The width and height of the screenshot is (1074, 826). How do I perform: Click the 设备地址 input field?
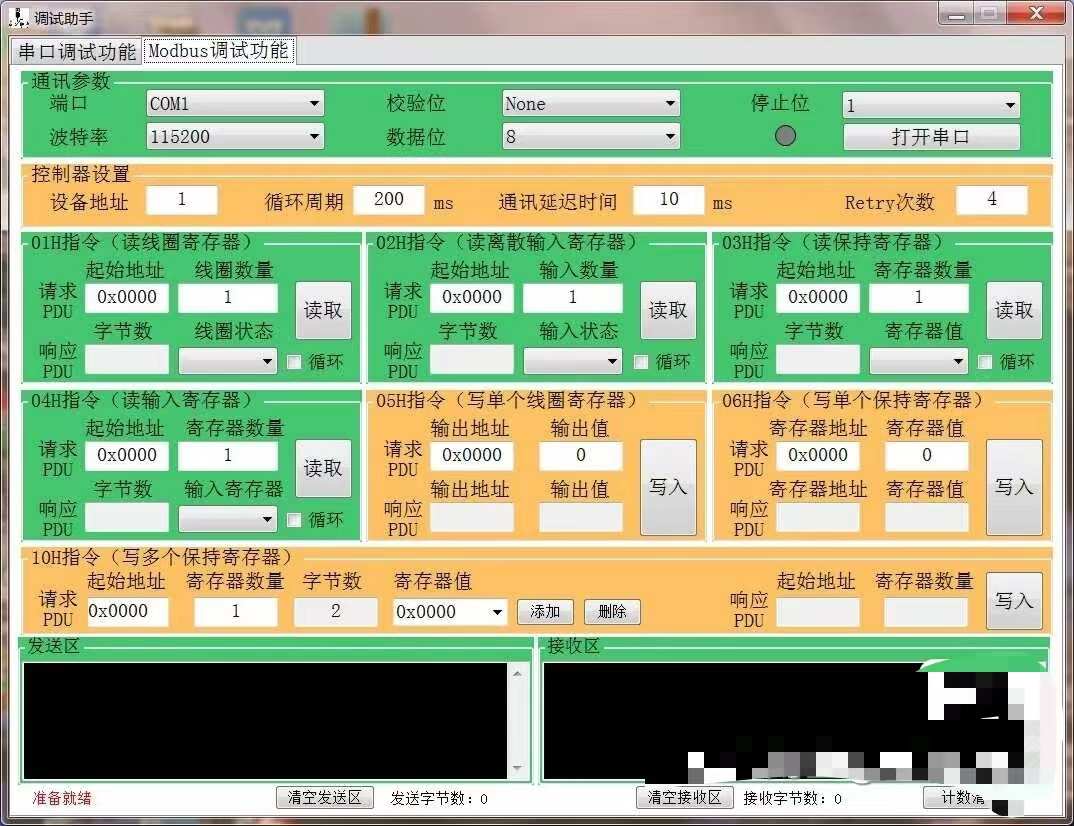point(182,200)
